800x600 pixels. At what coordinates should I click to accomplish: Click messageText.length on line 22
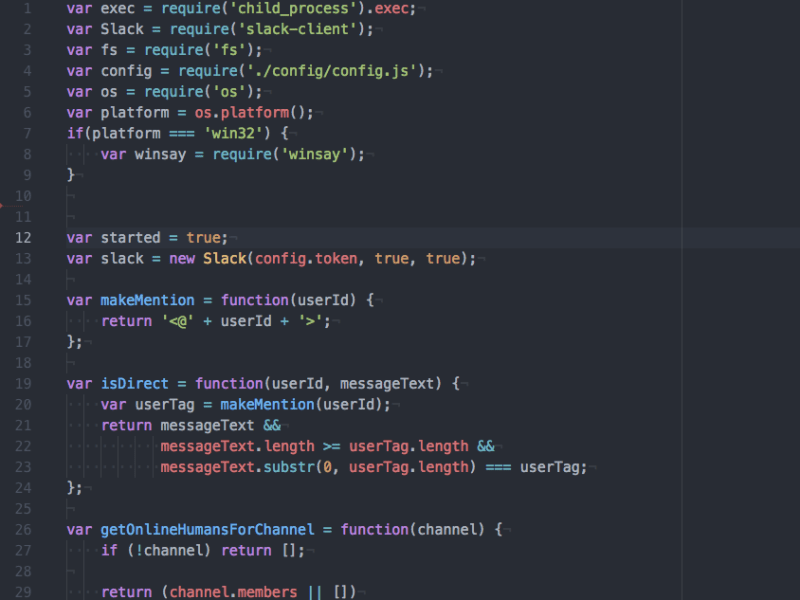pos(237,446)
